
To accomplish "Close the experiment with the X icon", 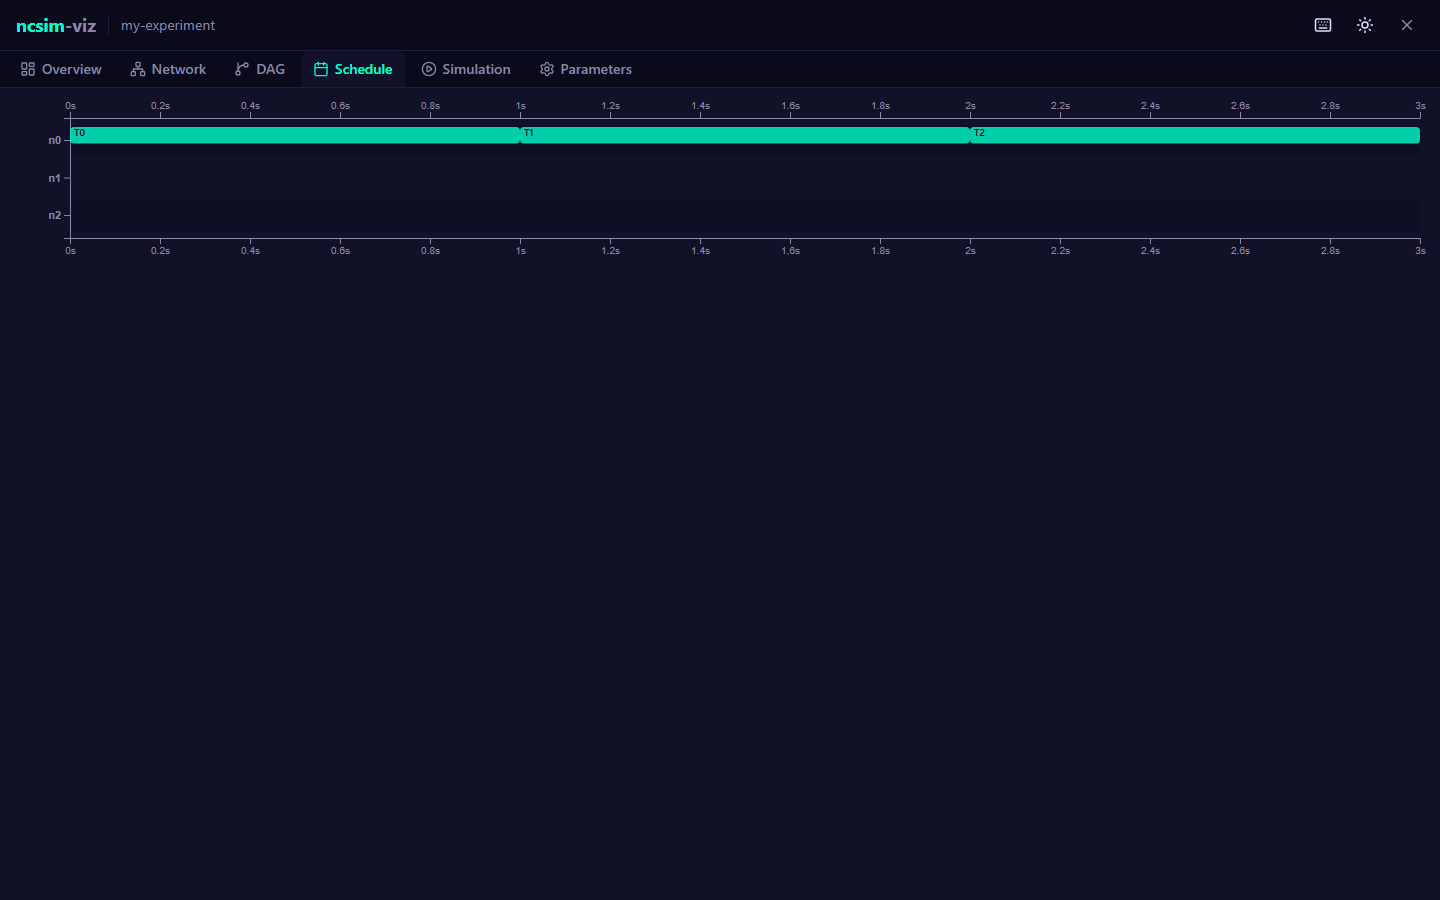I will [x=1407, y=25].
